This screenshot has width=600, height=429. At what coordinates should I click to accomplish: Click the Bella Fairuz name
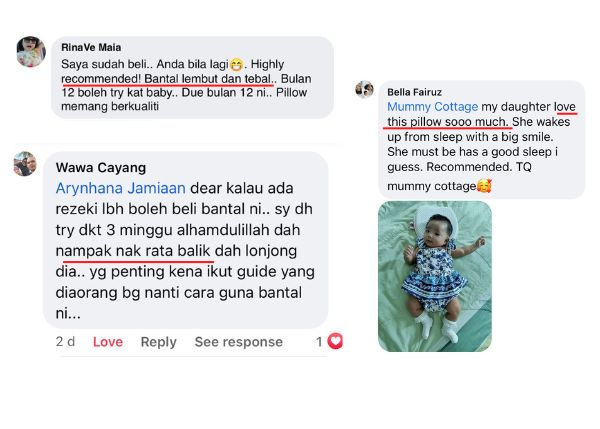coord(414,92)
